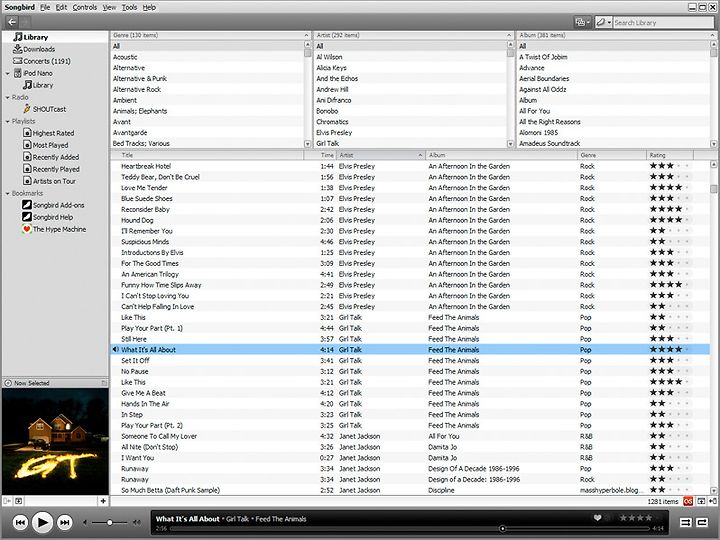Sort tracks by Genre column header

(611, 155)
